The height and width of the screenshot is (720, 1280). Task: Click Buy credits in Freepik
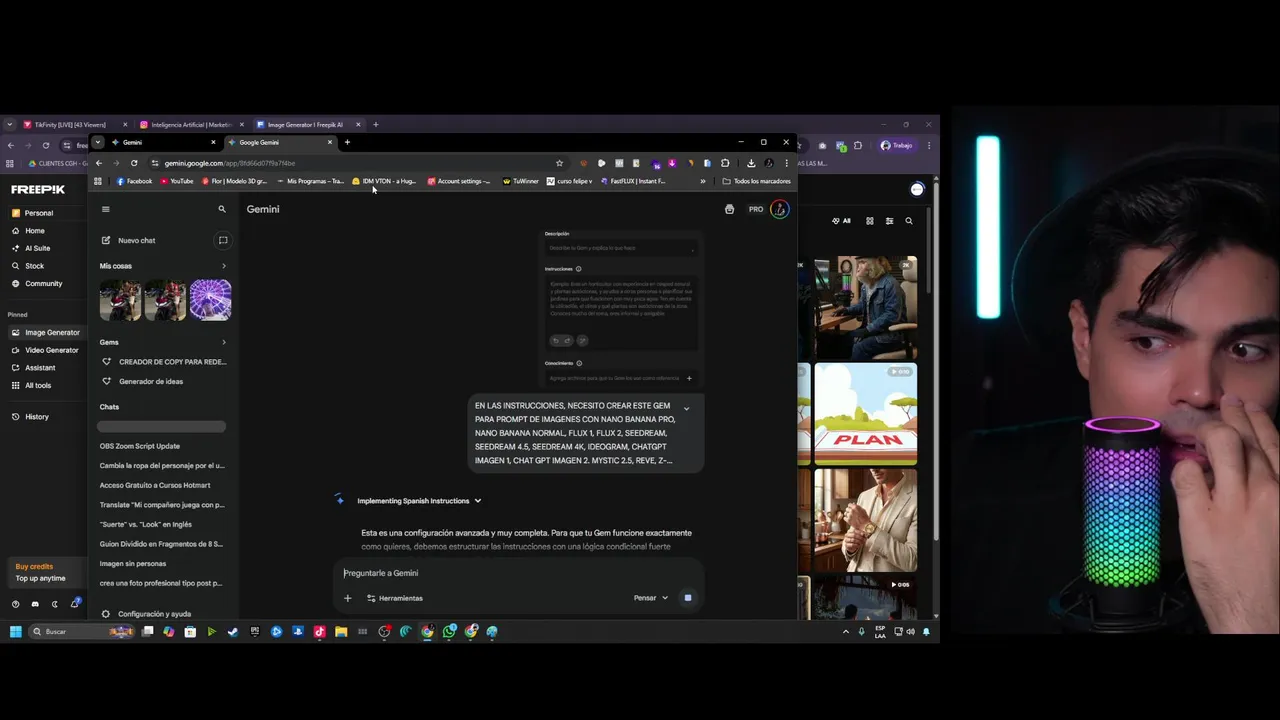pyautogui.click(x=34, y=566)
